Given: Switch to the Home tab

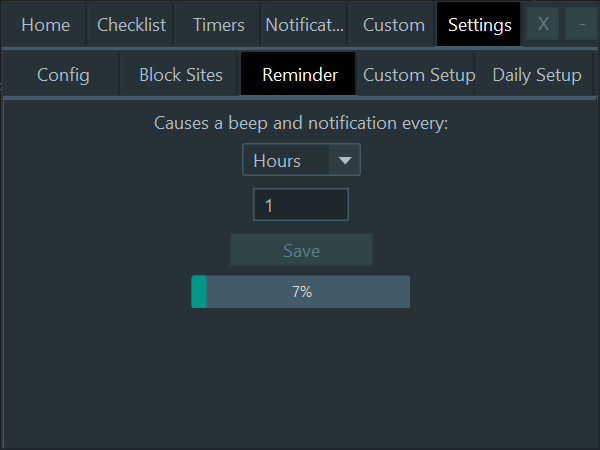Looking at the screenshot, I should pos(44,25).
